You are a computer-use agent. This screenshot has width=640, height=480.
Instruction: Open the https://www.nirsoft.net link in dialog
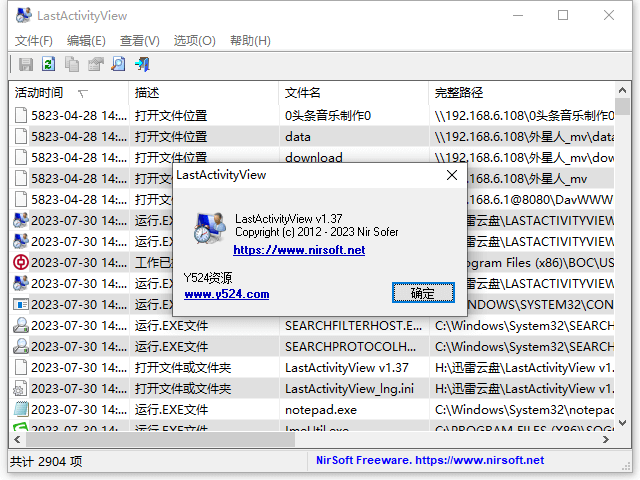[299, 250]
